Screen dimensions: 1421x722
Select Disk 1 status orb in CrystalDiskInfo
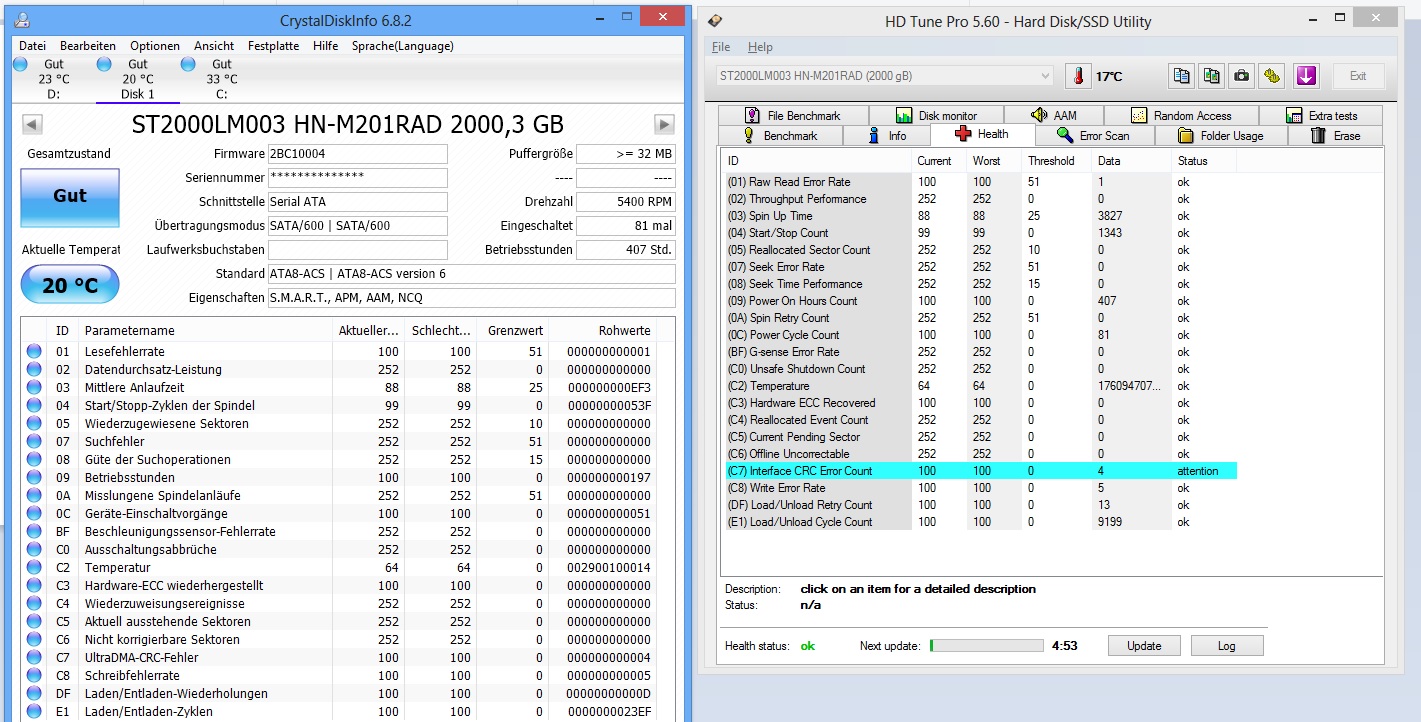pos(104,64)
